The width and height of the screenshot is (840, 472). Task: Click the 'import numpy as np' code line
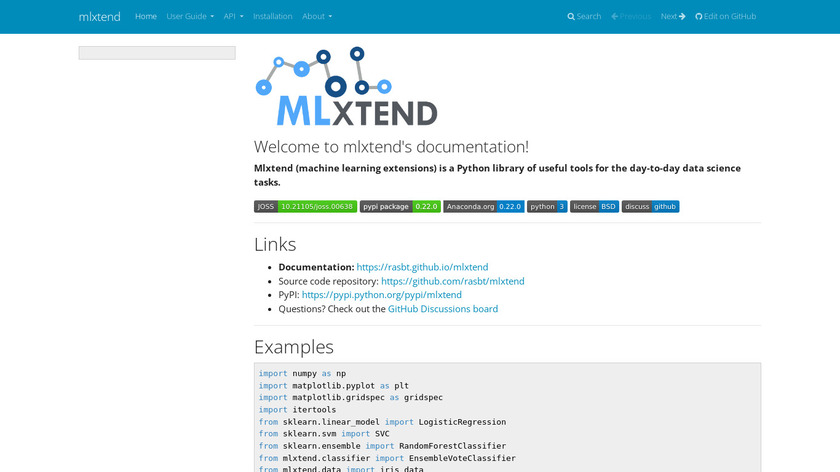point(302,373)
